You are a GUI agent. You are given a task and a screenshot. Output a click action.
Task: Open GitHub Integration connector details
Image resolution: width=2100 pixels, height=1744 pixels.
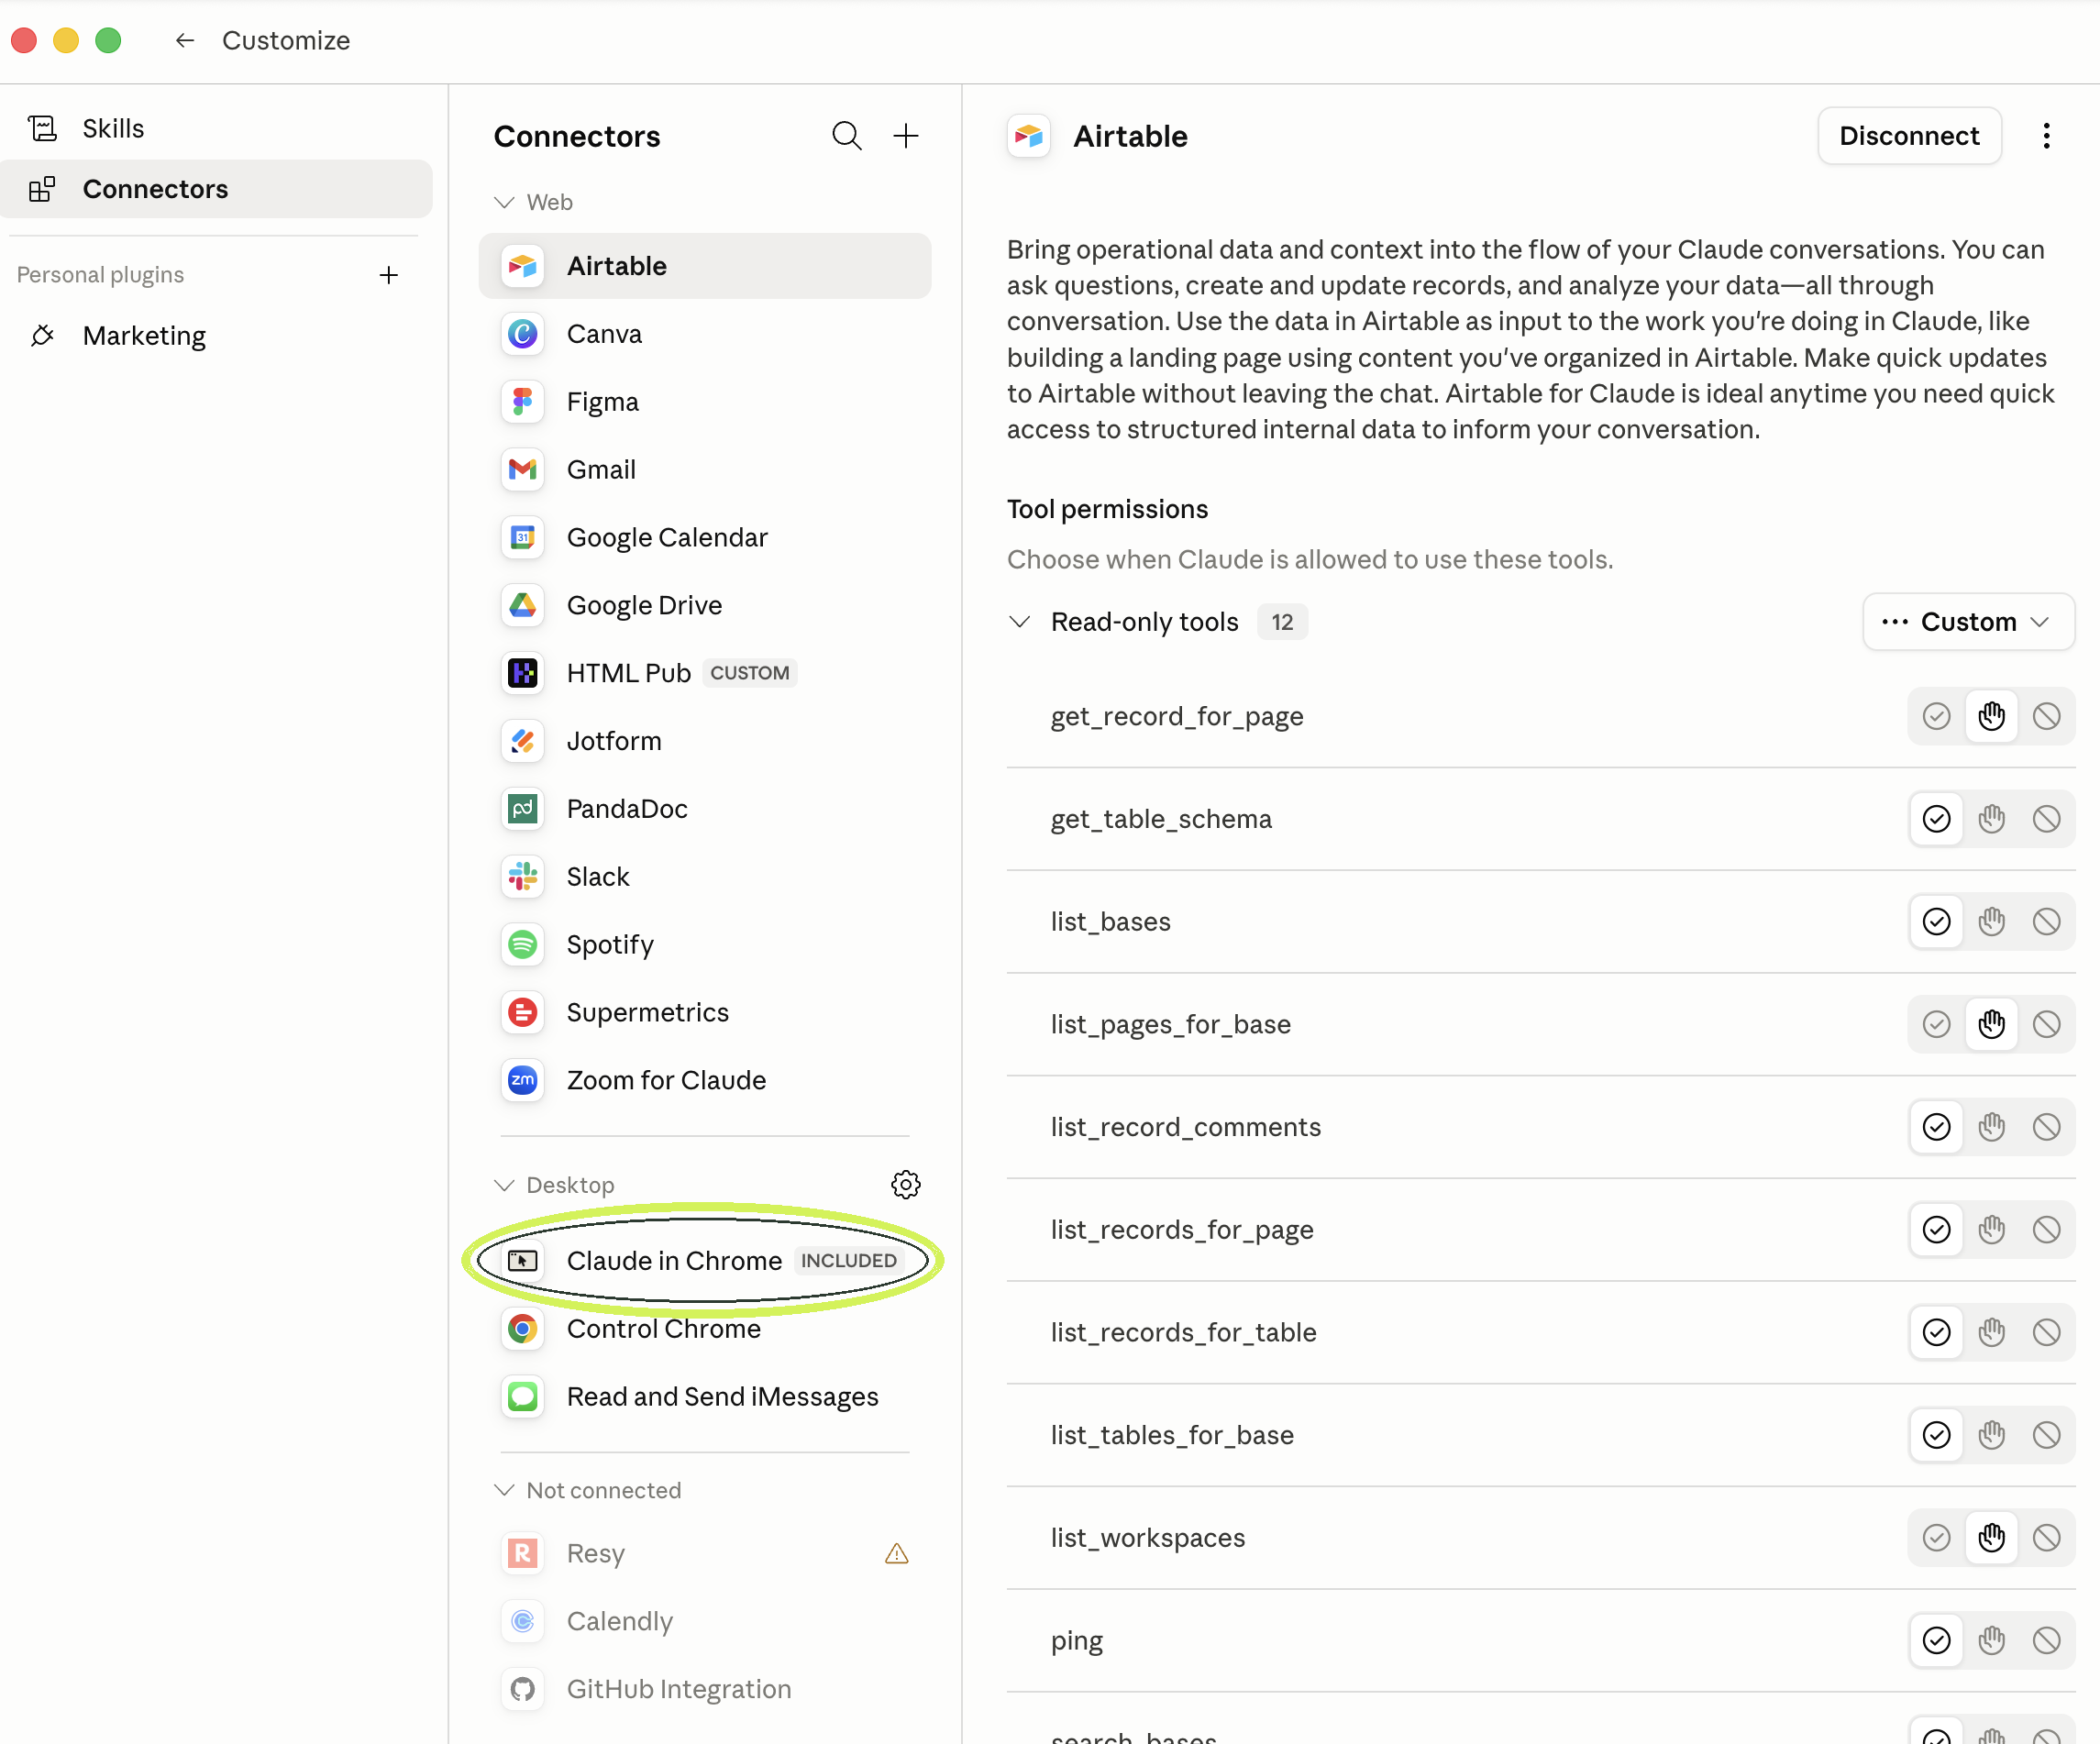[x=705, y=1689]
